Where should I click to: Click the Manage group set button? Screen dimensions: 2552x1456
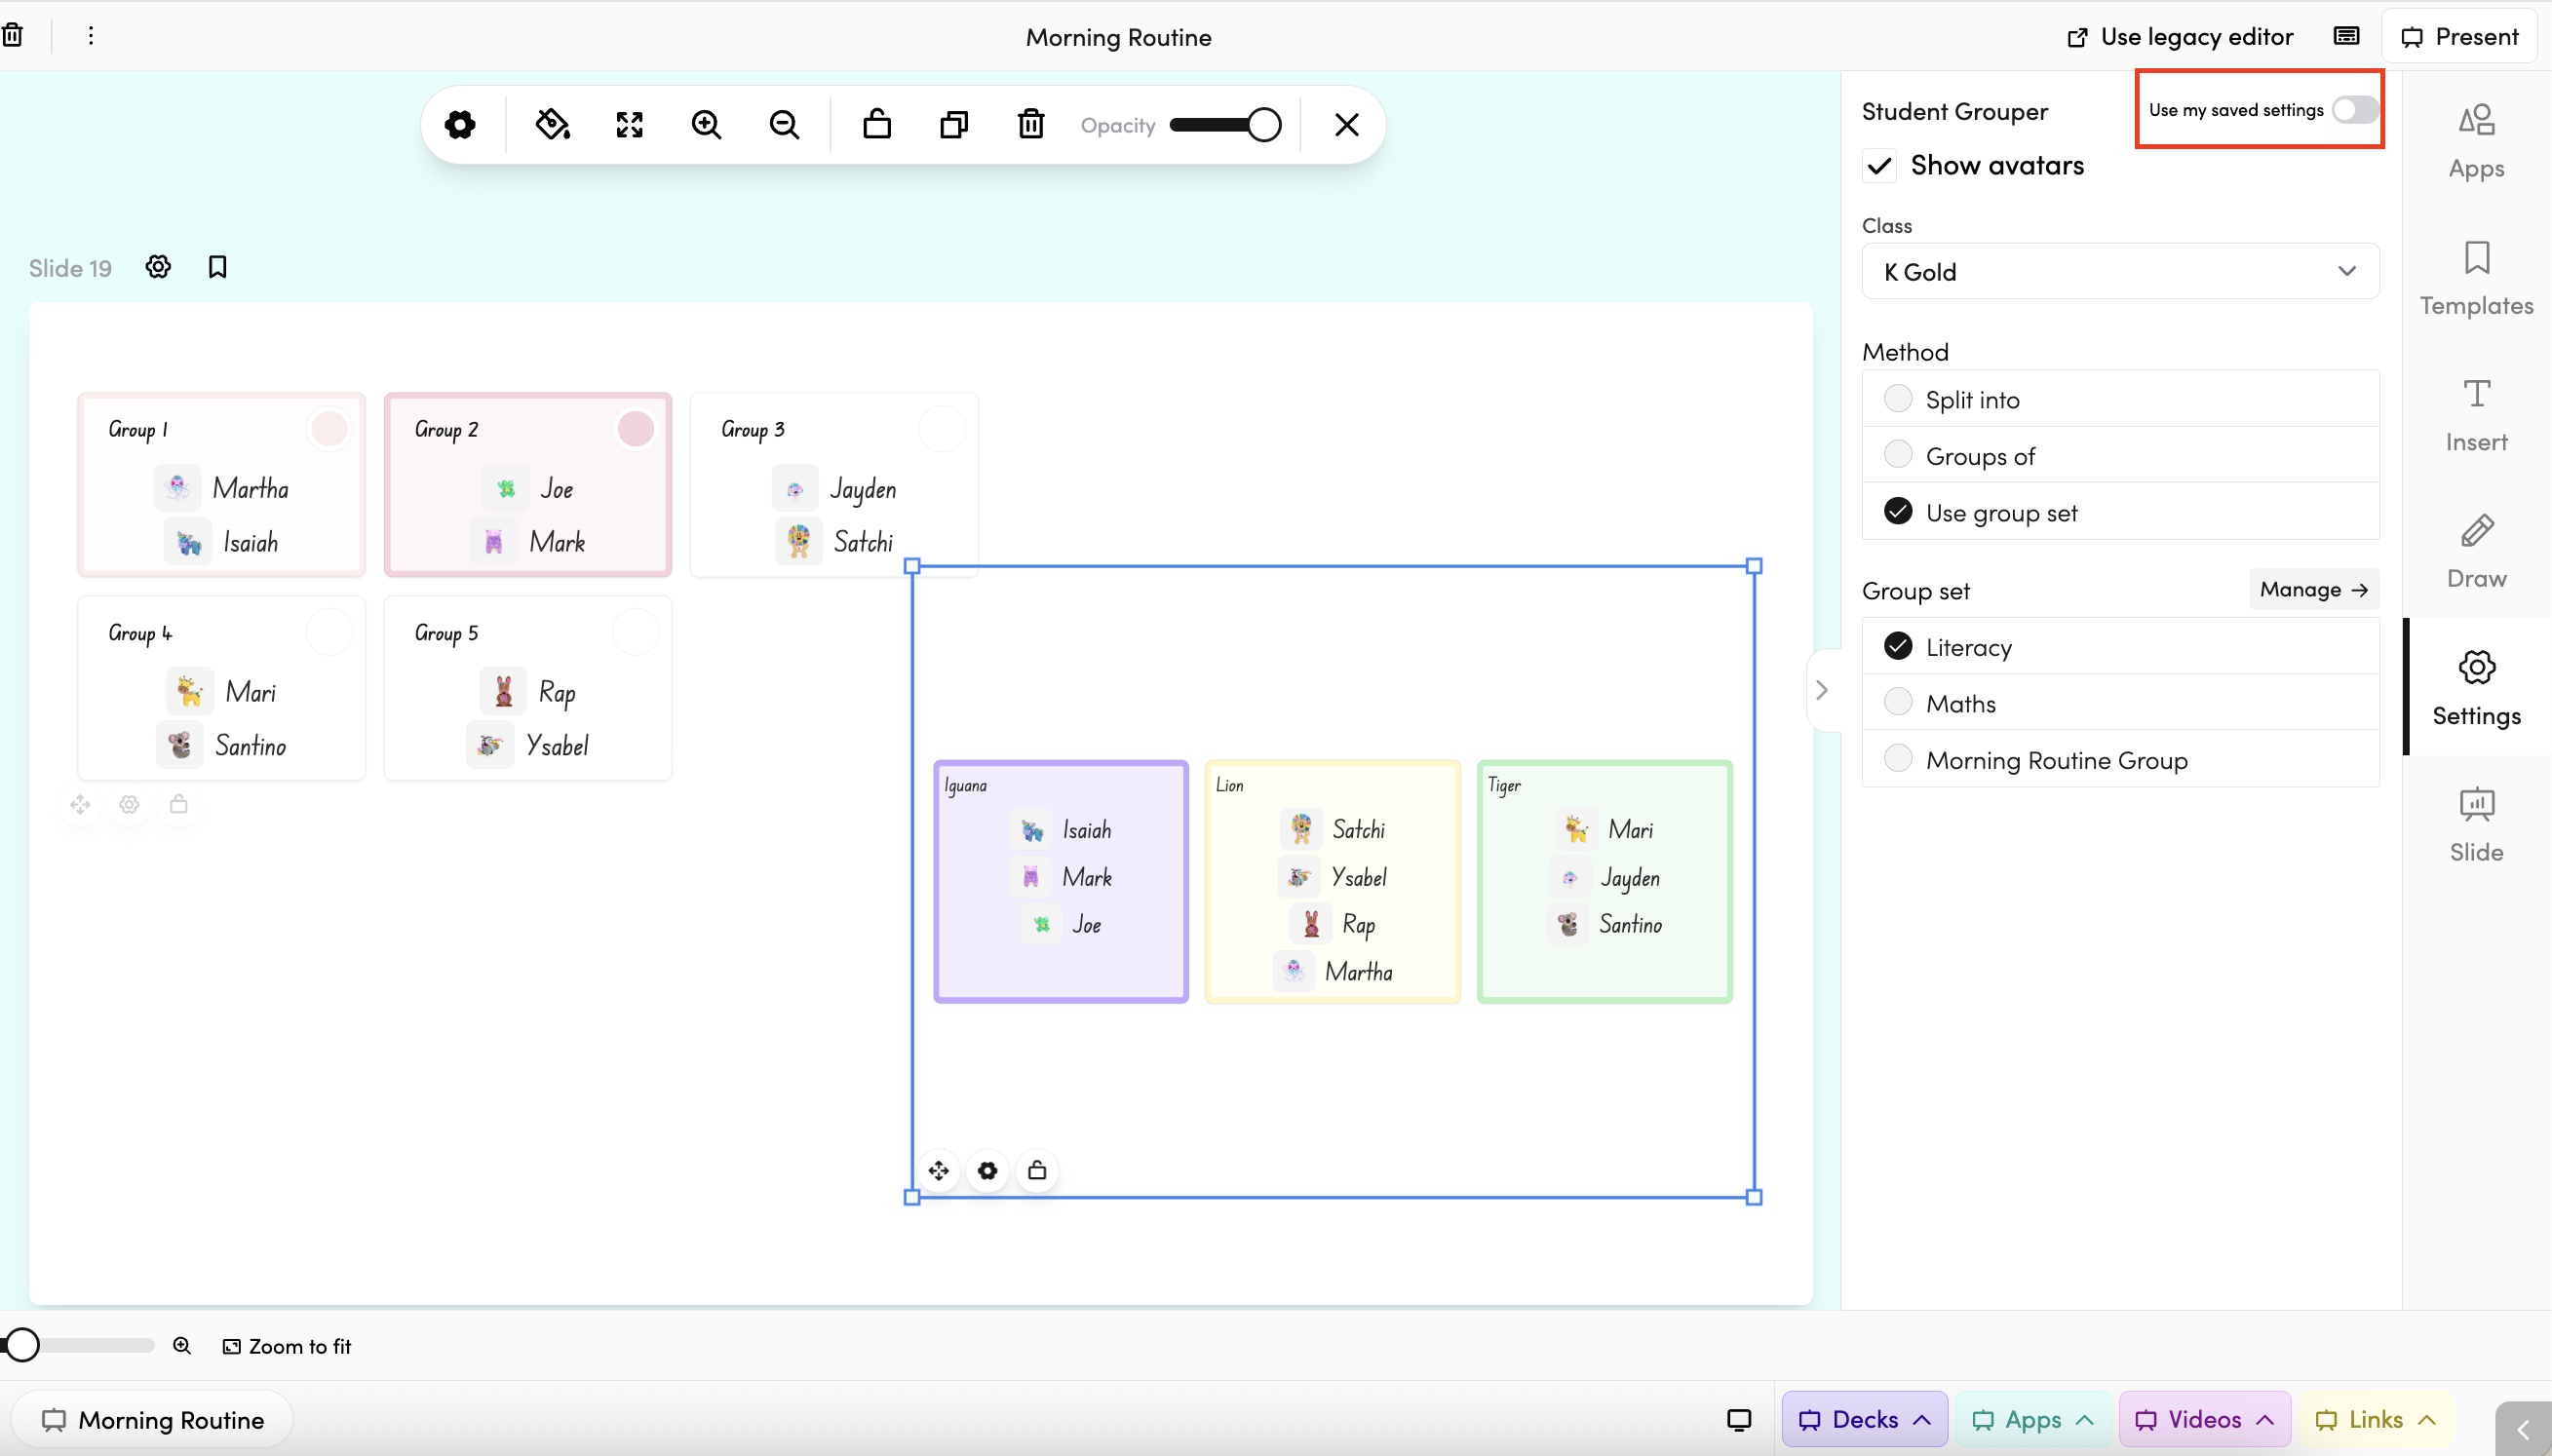(2313, 590)
